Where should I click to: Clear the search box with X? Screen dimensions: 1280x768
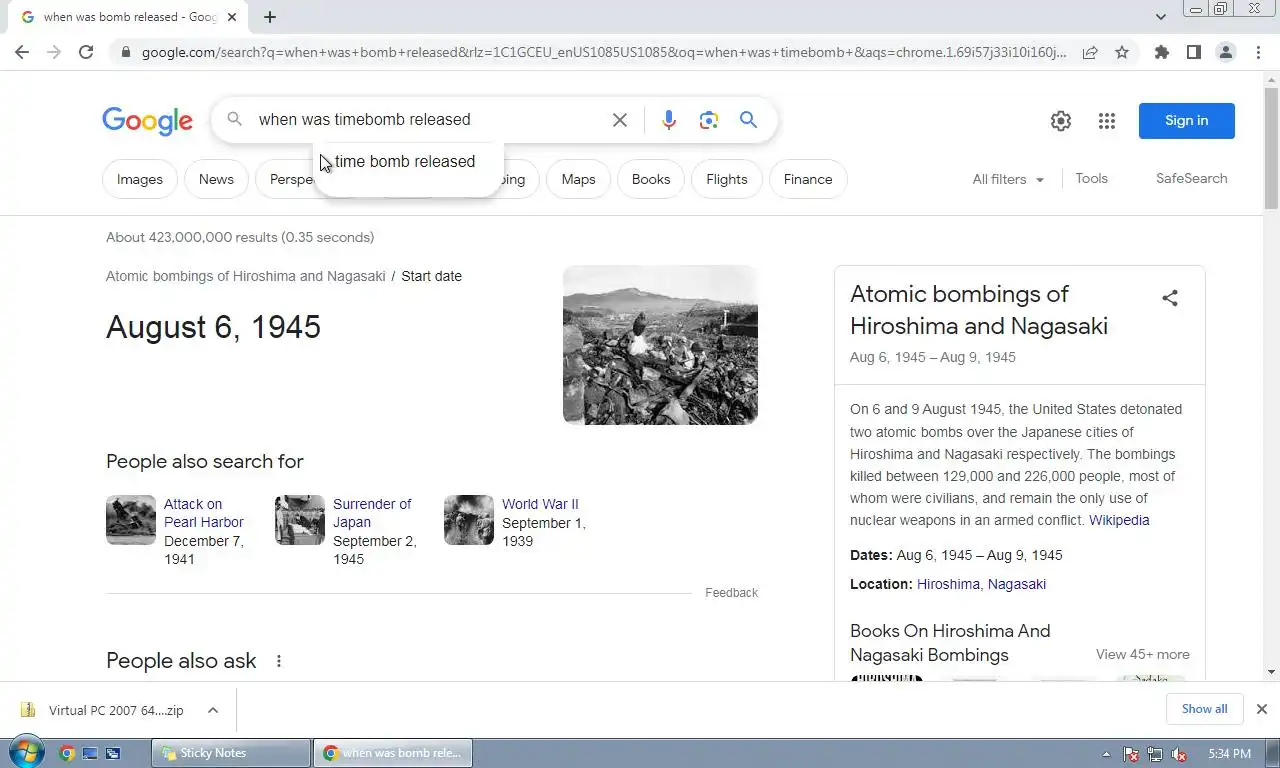pyautogui.click(x=620, y=120)
